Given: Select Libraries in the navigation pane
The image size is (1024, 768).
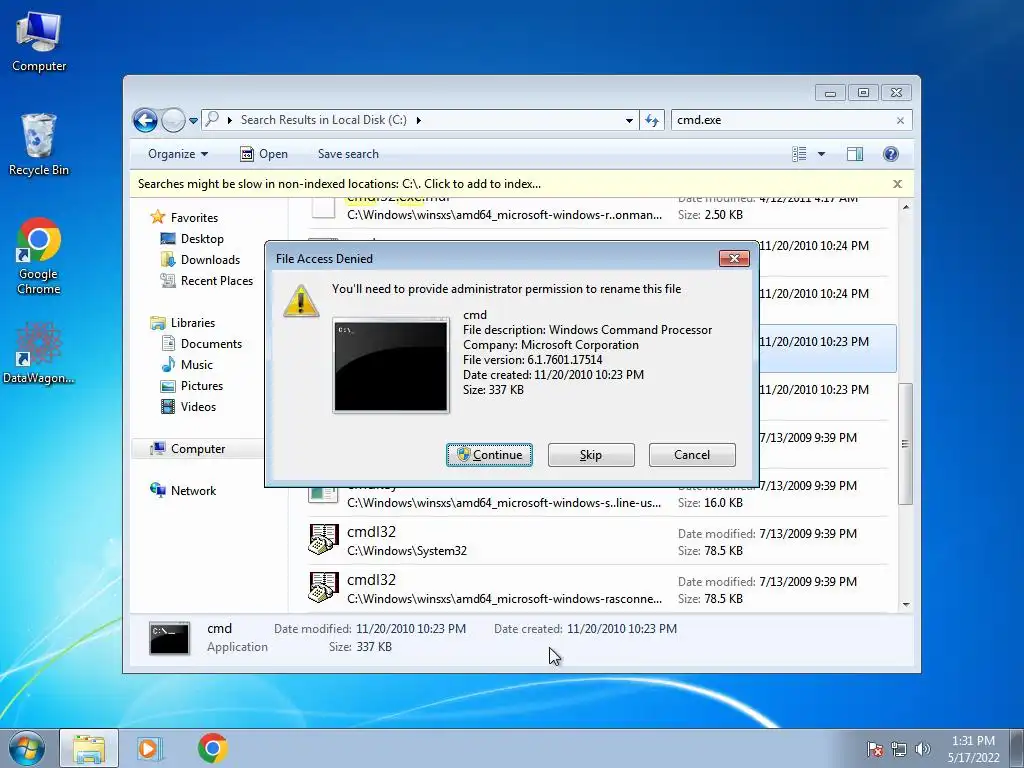Looking at the screenshot, I should click(182, 323).
